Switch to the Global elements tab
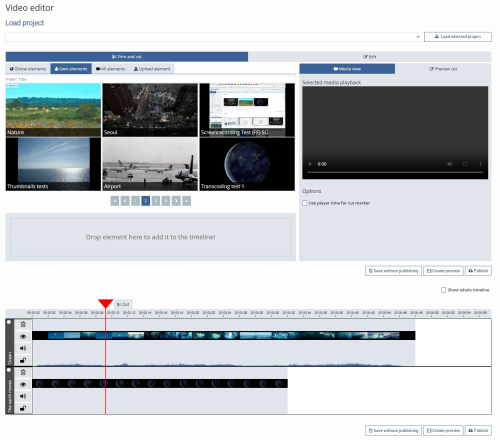Screen dimensions: 500x440 pos(28,69)
